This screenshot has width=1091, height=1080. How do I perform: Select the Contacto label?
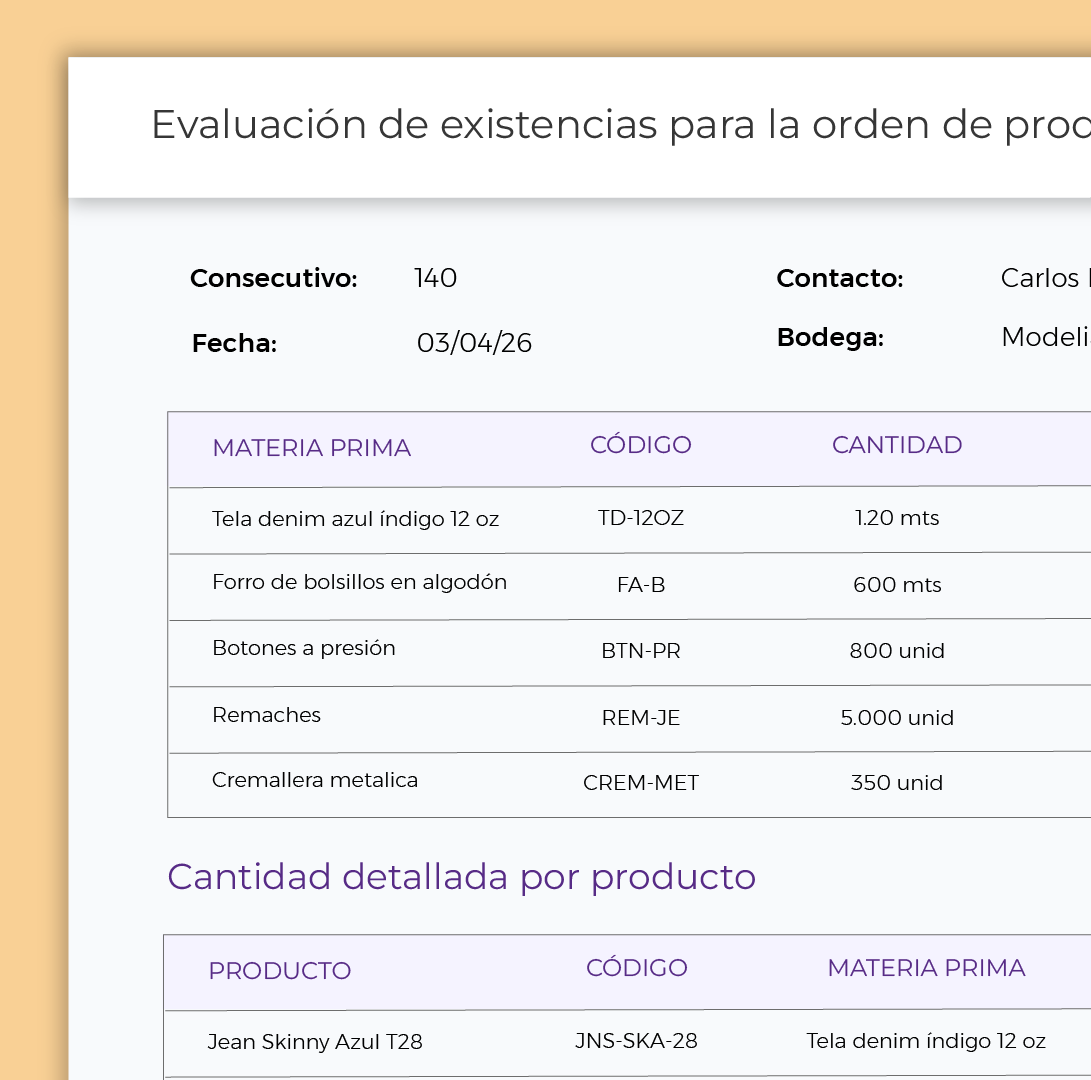coord(840,278)
